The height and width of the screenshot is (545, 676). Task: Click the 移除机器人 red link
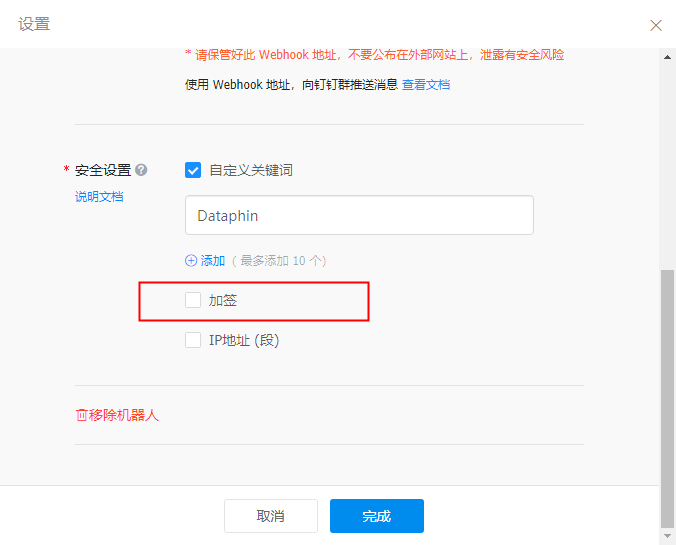[x=123, y=415]
